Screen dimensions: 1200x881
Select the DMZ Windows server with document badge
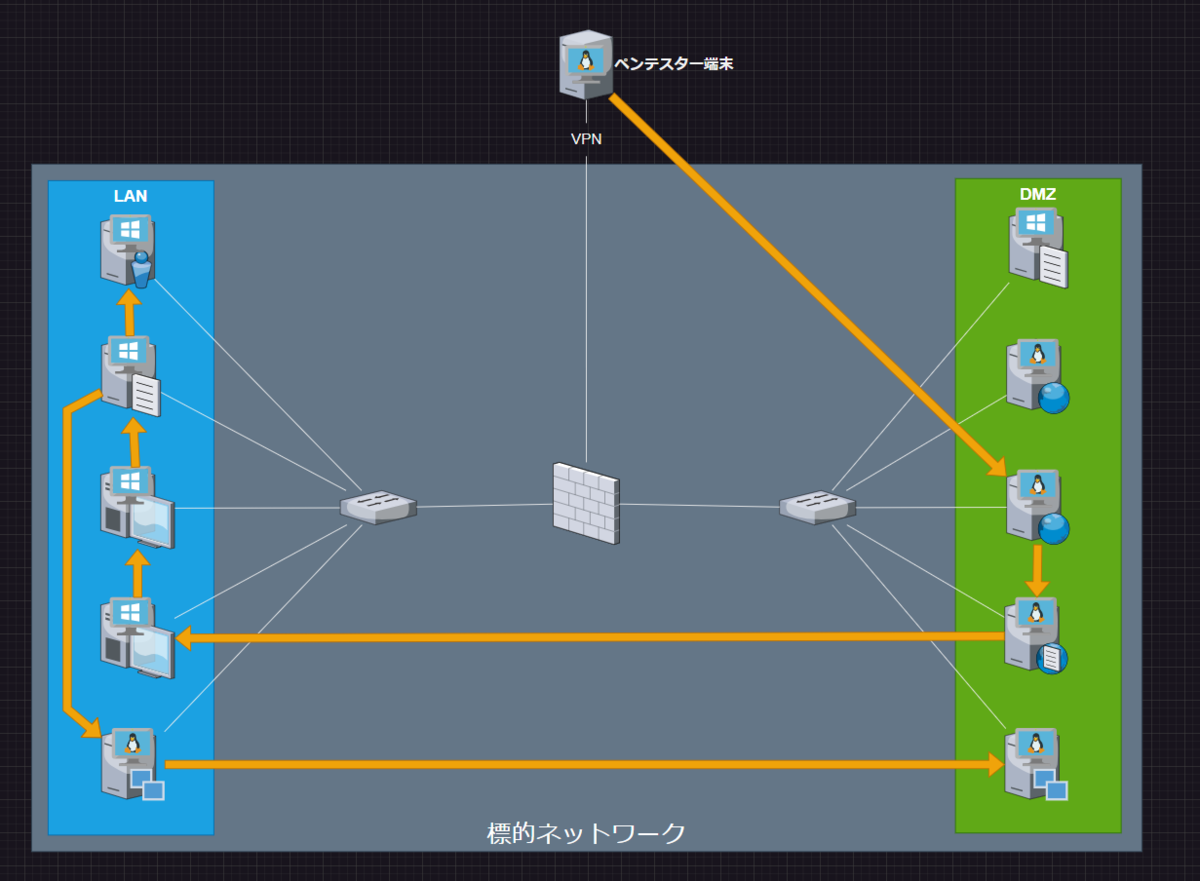1038,248
